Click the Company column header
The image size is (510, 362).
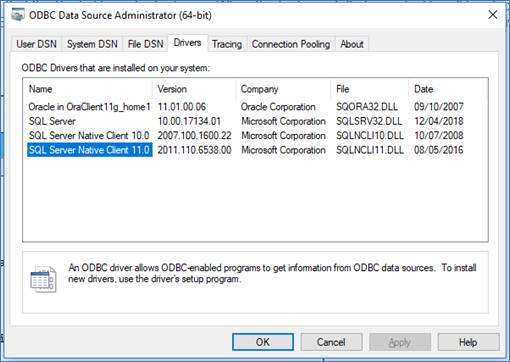pos(283,89)
